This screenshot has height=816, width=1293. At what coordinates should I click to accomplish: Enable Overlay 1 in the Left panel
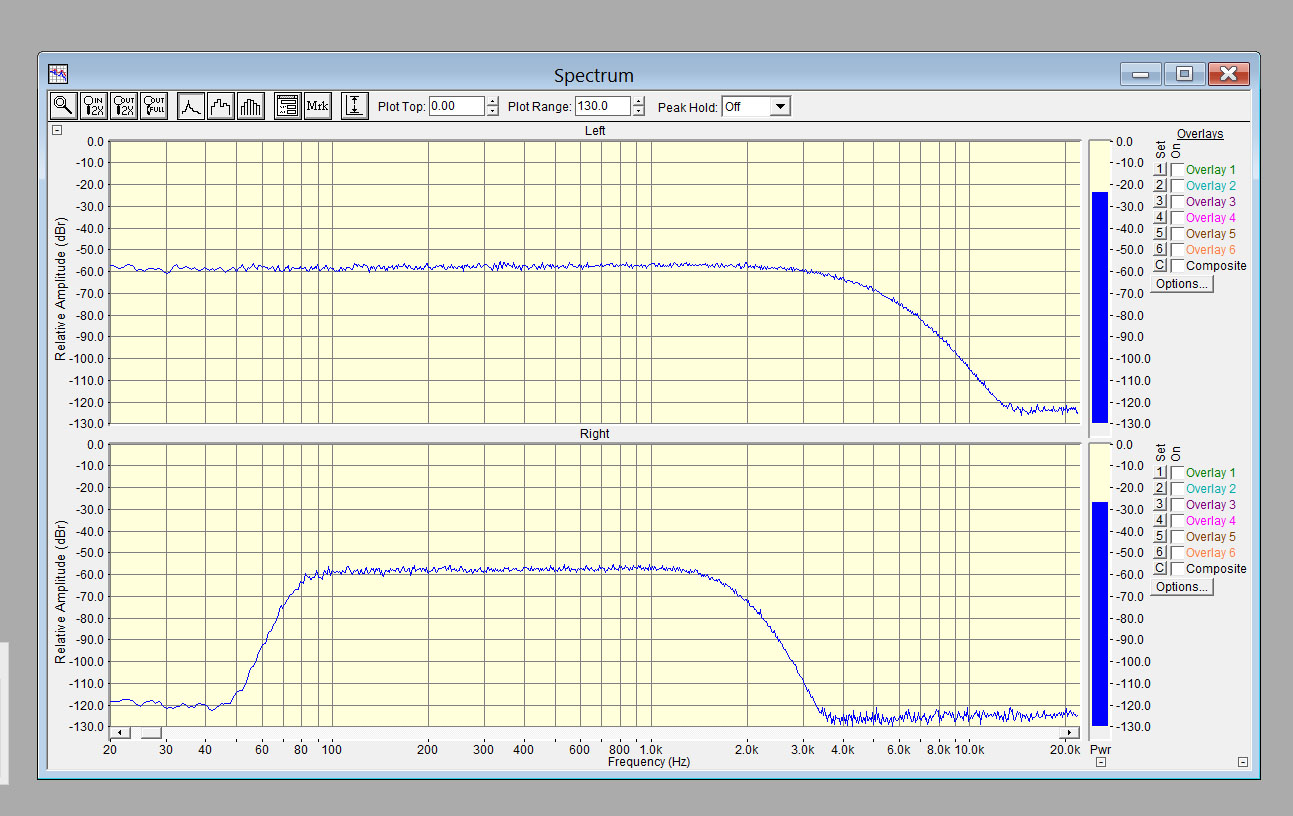coord(1177,170)
